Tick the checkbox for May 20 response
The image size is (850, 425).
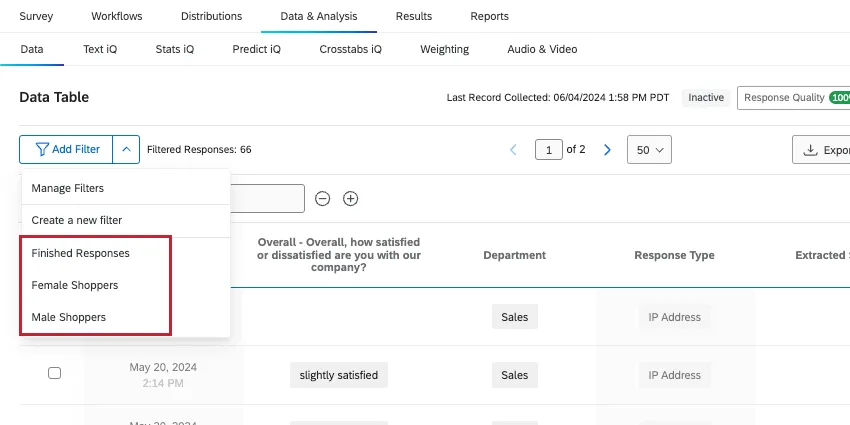(55, 373)
